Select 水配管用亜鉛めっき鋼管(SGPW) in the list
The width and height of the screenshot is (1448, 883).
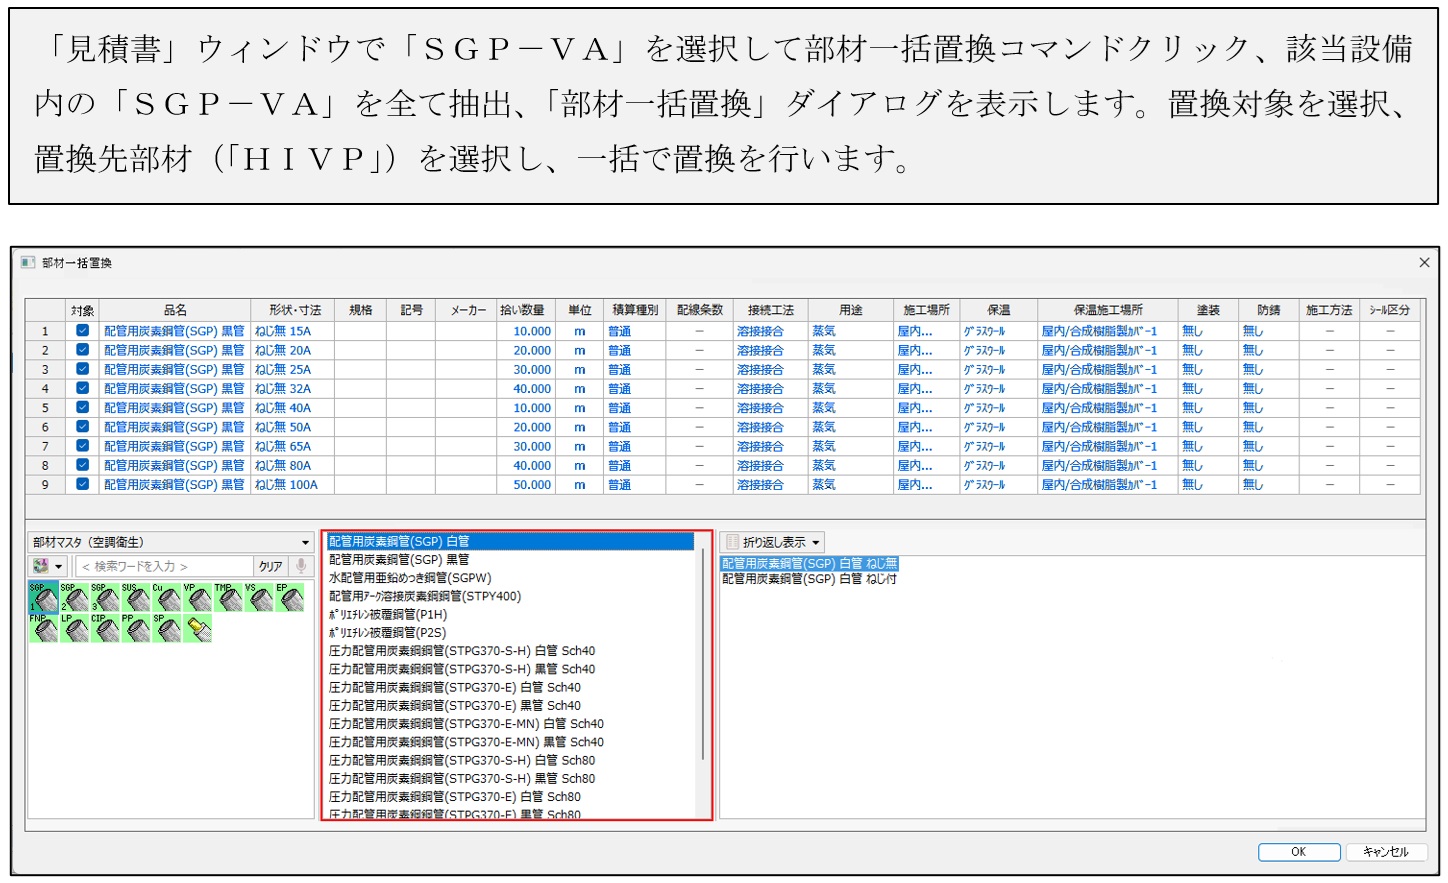pos(410,578)
